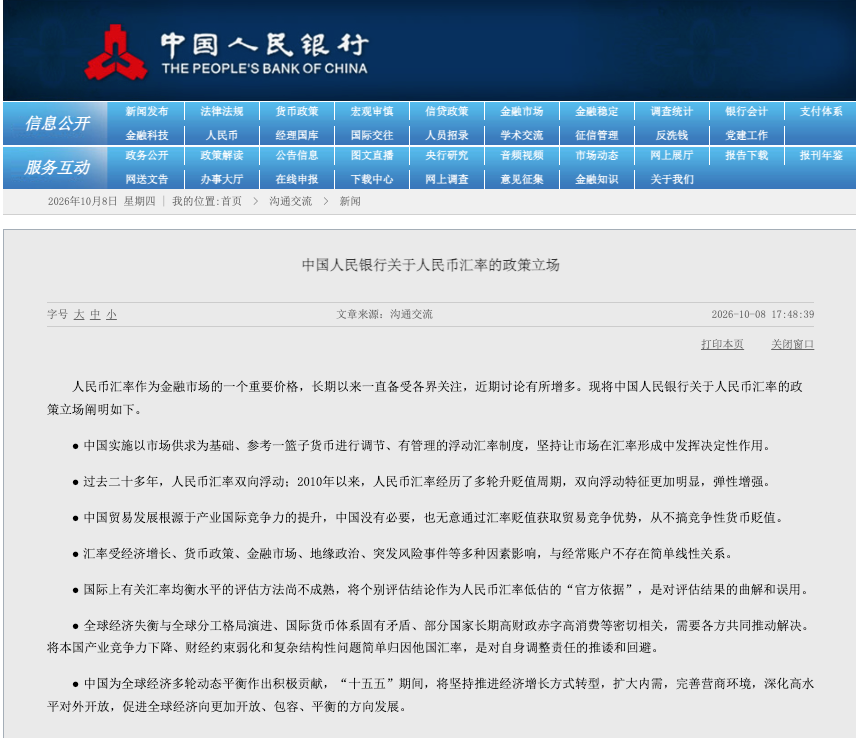Select 音频视频 menu item
Screen dimensions: 856x738
(522, 156)
